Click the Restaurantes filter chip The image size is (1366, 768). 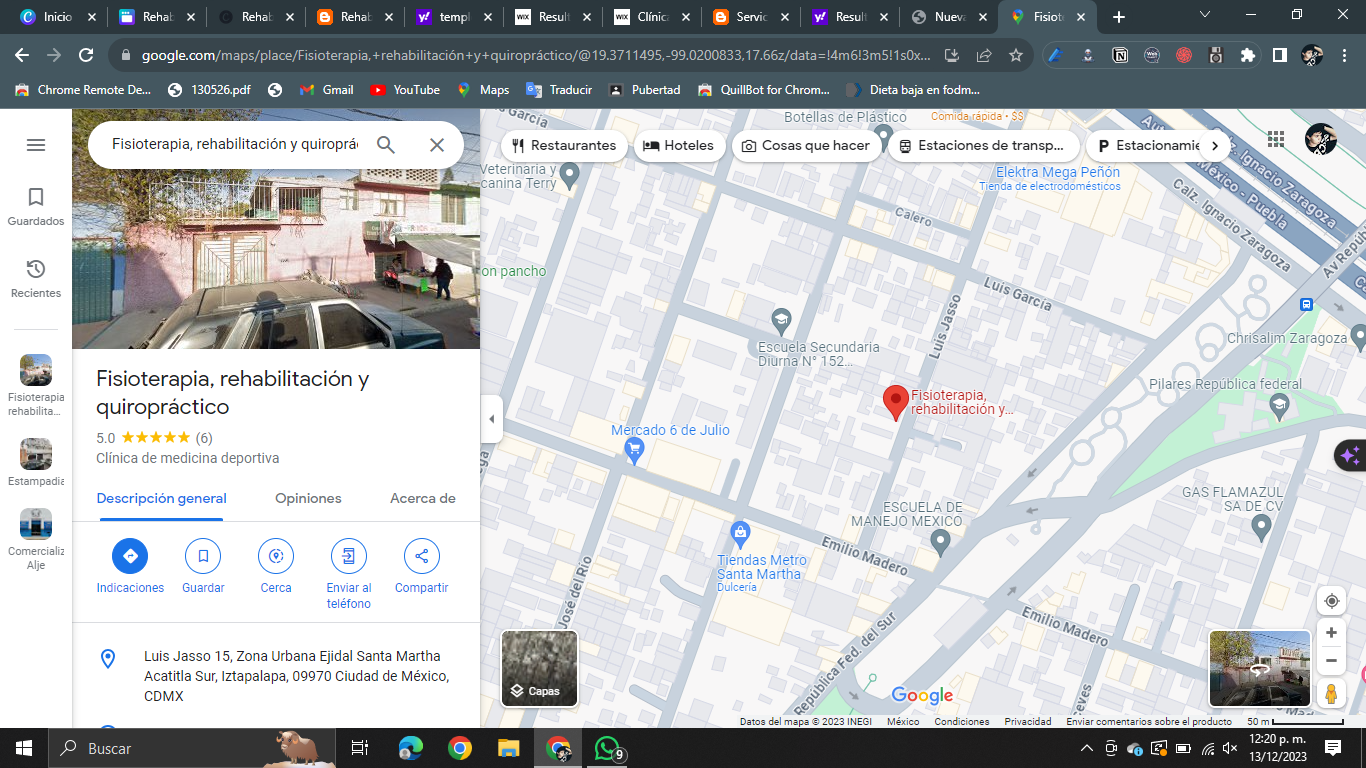coord(564,146)
